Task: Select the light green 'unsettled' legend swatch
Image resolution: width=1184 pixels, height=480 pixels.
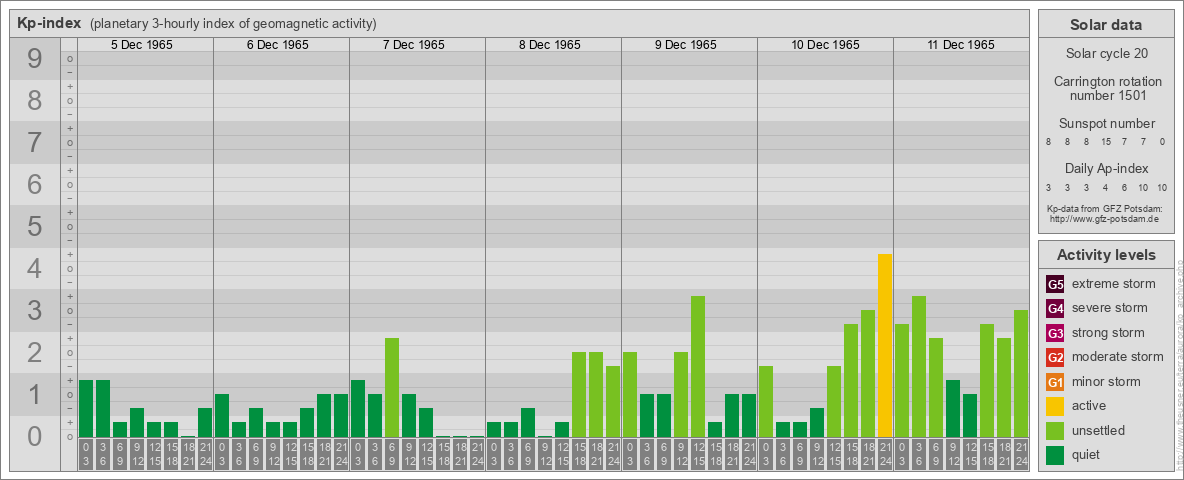Action: point(1055,430)
